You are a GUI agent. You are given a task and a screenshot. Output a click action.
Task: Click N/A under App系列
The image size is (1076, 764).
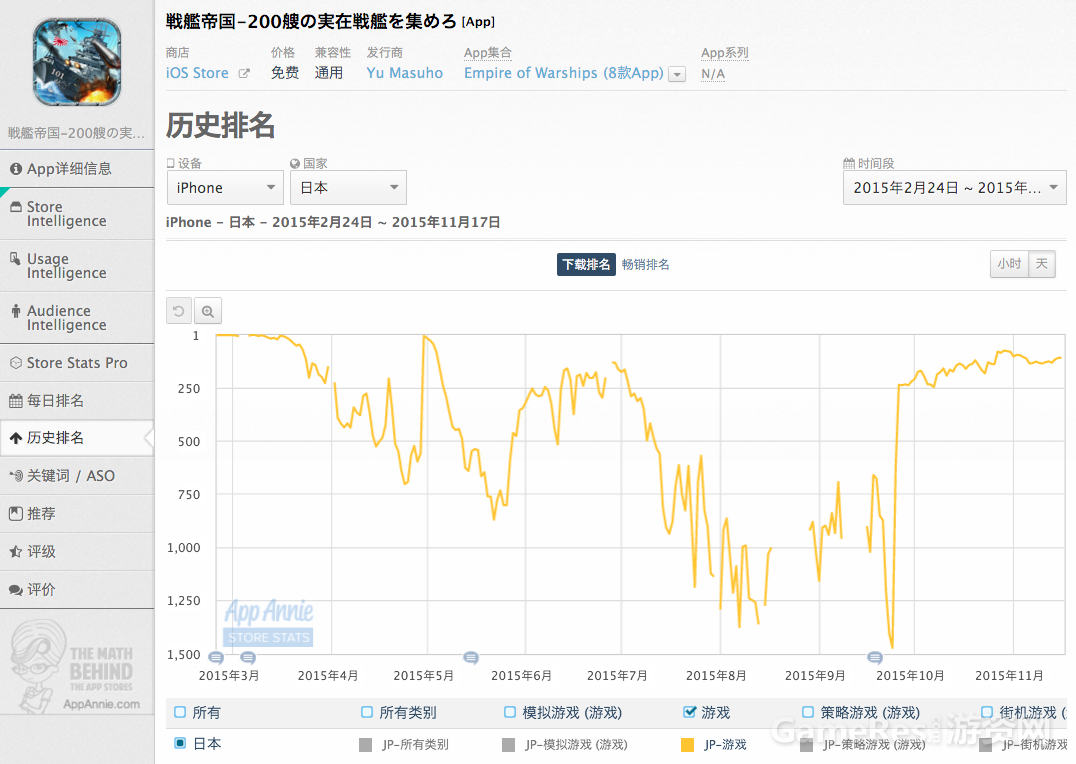[x=712, y=73]
